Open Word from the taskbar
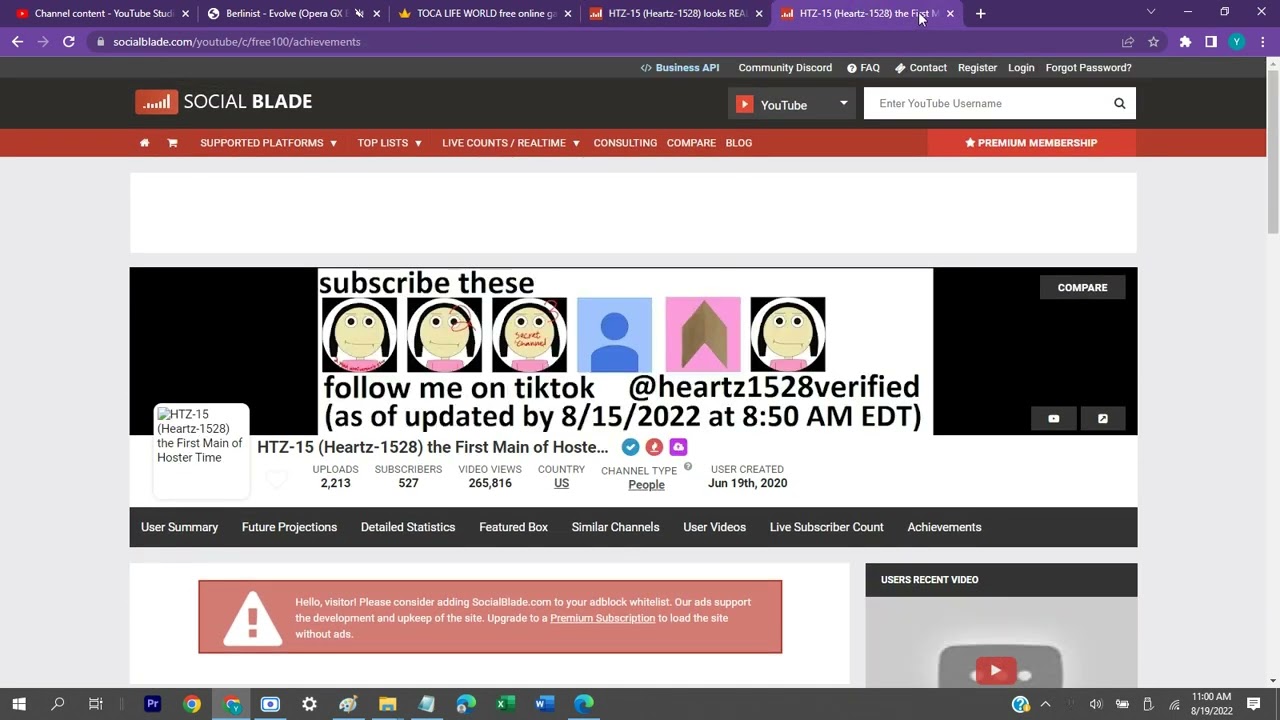 point(544,704)
